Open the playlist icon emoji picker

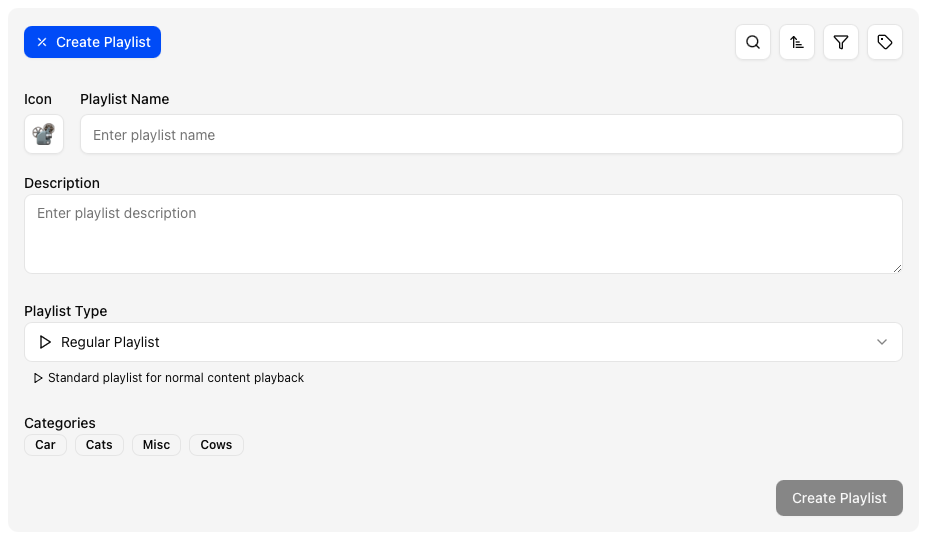[44, 134]
